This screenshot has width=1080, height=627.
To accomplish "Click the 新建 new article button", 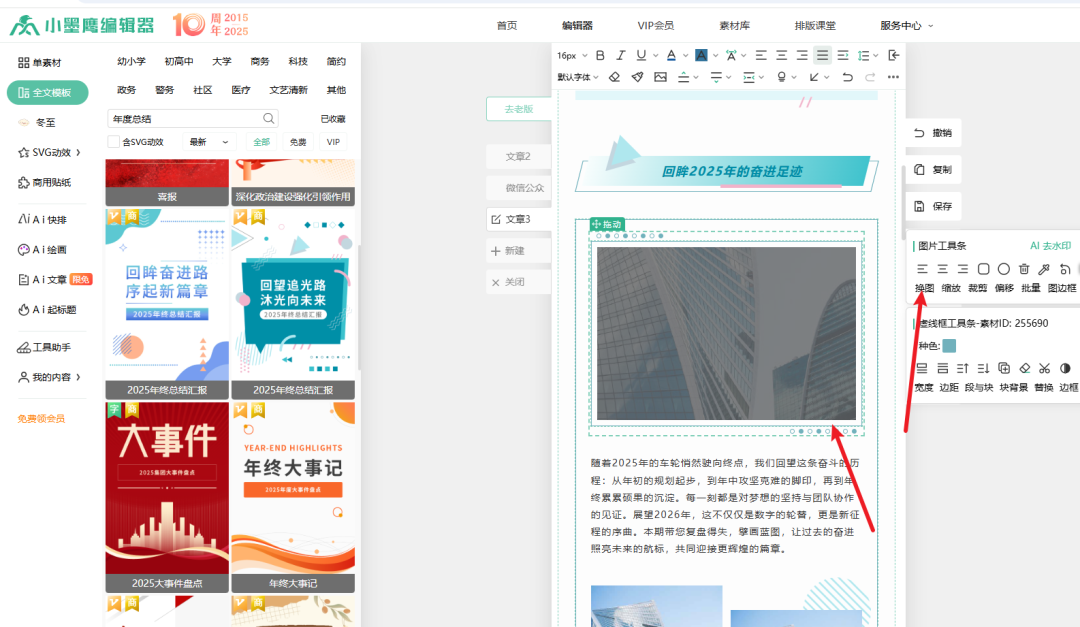I will tap(519, 251).
